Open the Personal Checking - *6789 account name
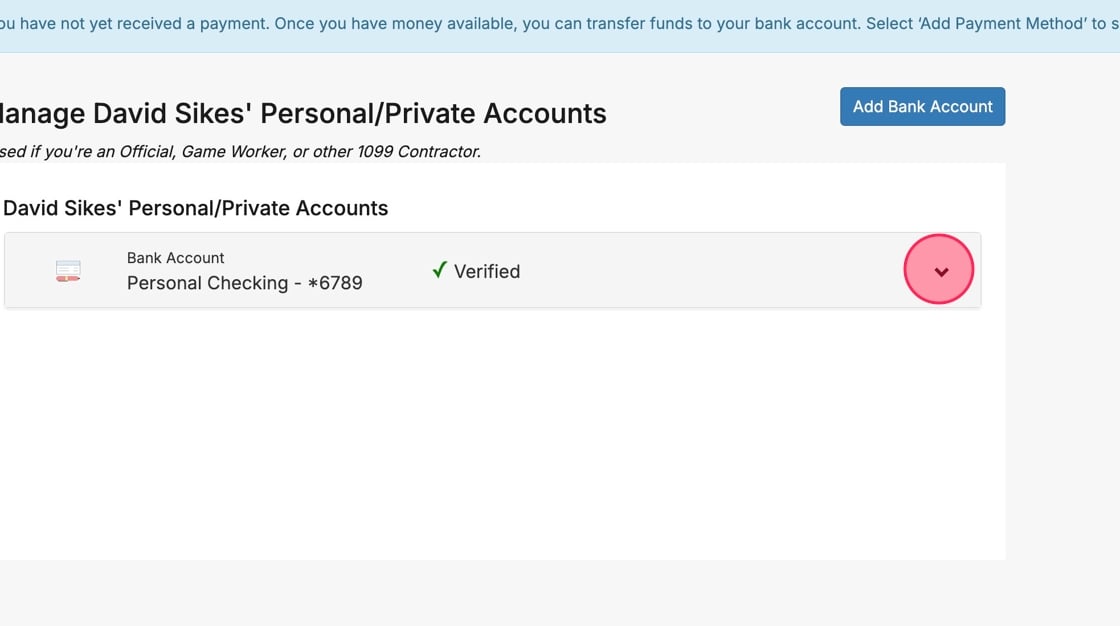 (x=244, y=283)
